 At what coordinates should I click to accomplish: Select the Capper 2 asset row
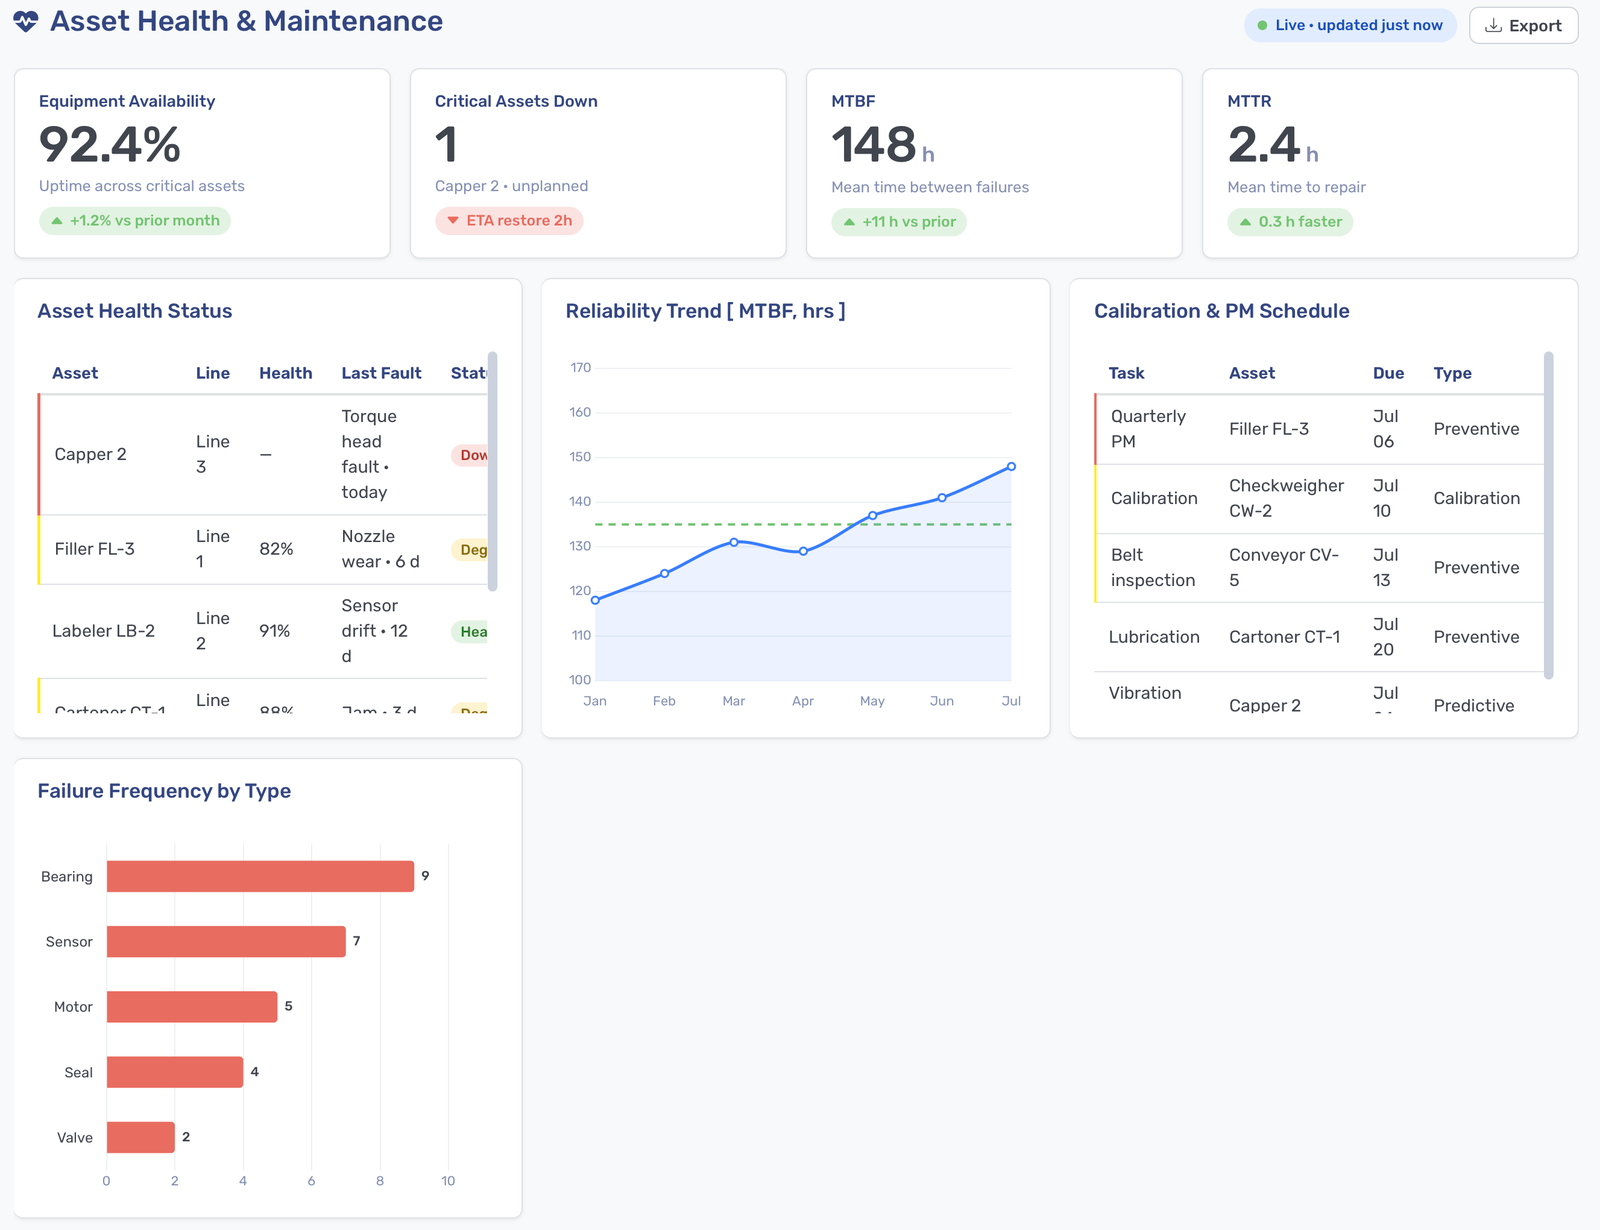coord(263,454)
